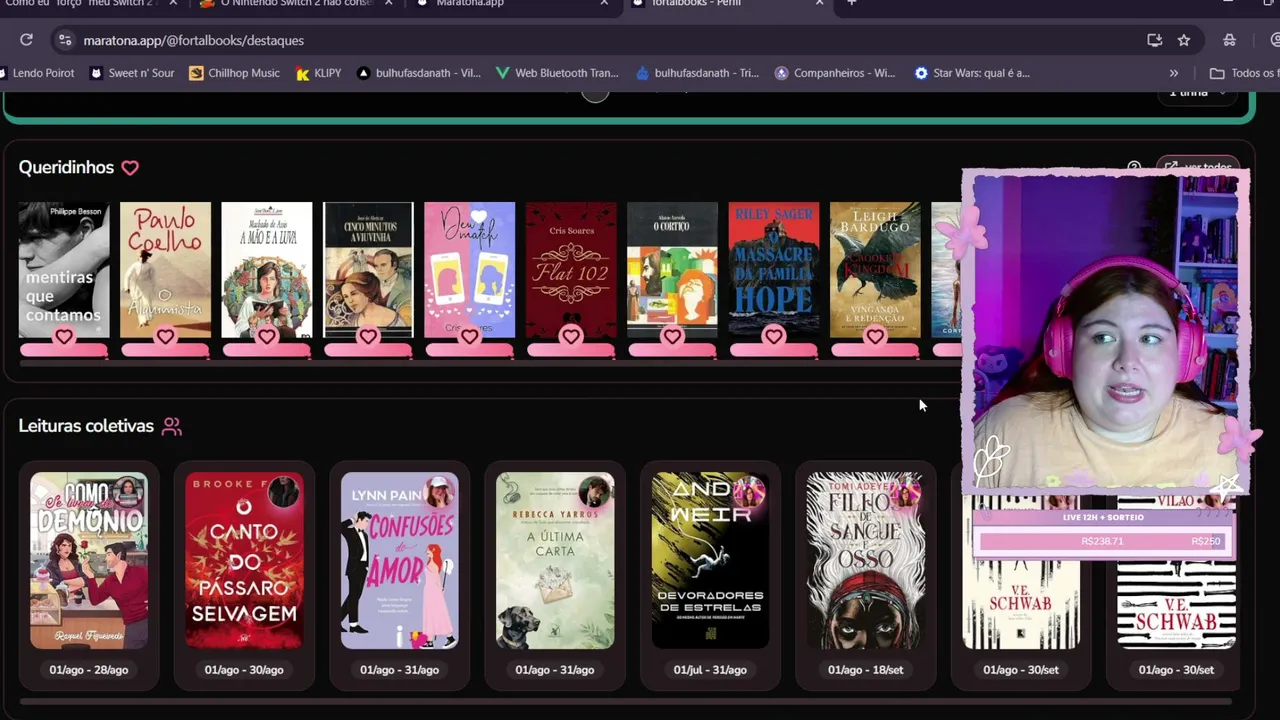Click host avatar on 'Devoradores de Estrelas' card
Screen dimensions: 1280x720
pos(749,492)
